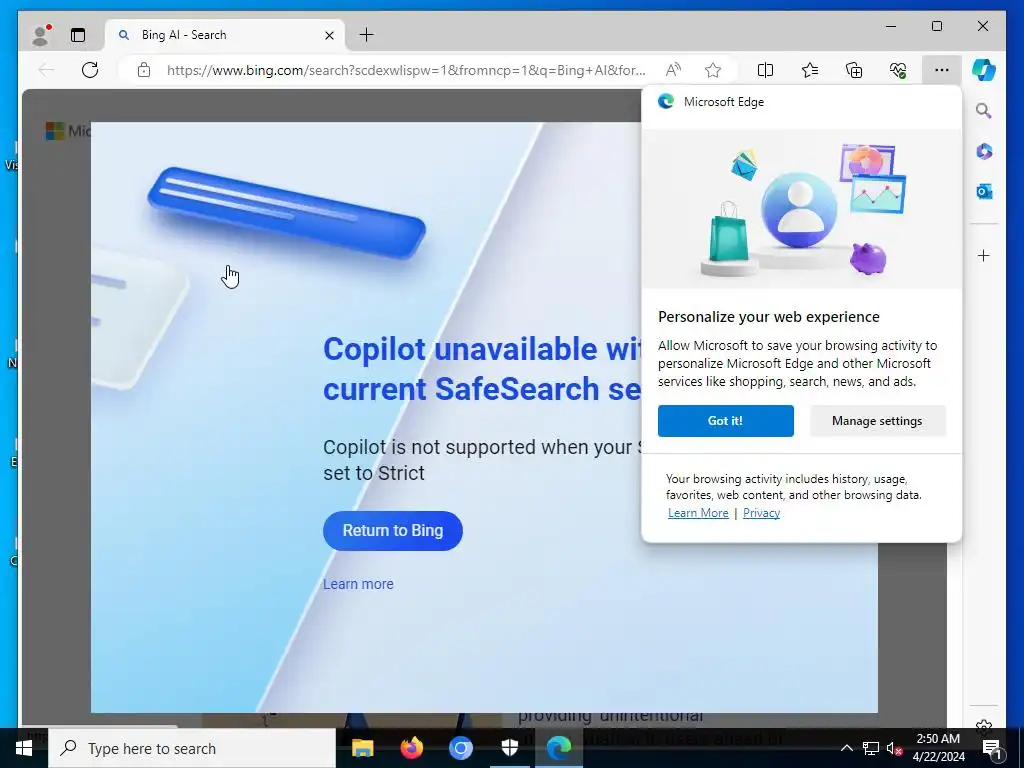Click Manage settings button
This screenshot has height=768, width=1024.
[x=877, y=421]
